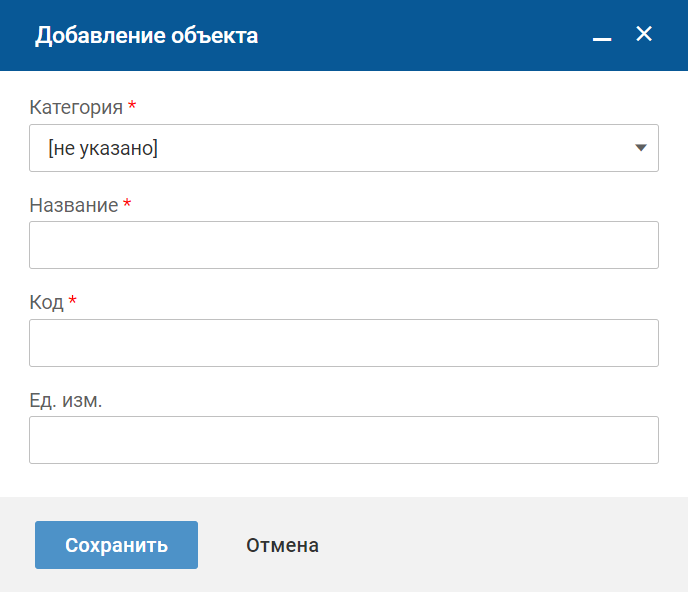Focus the Название text field
The height and width of the screenshot is (592, 688).
(343, 245)
